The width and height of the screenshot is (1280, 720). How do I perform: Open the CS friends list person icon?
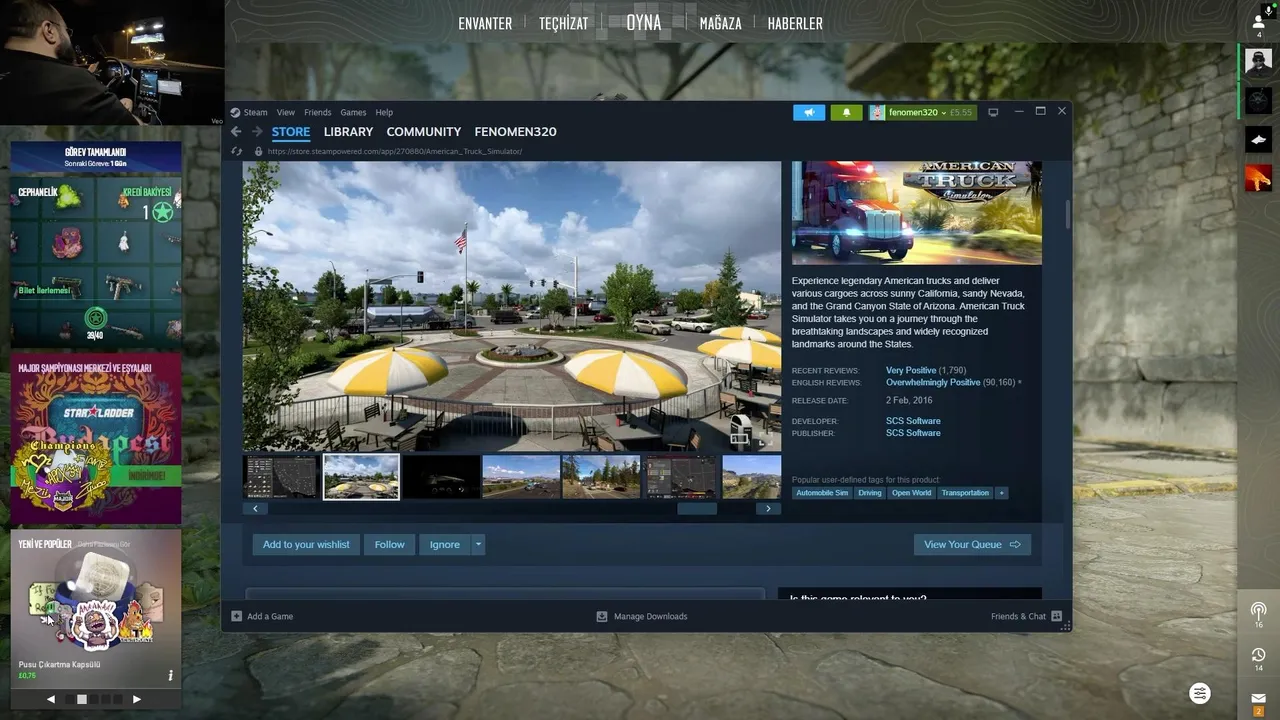click(x=1258, y=21)
